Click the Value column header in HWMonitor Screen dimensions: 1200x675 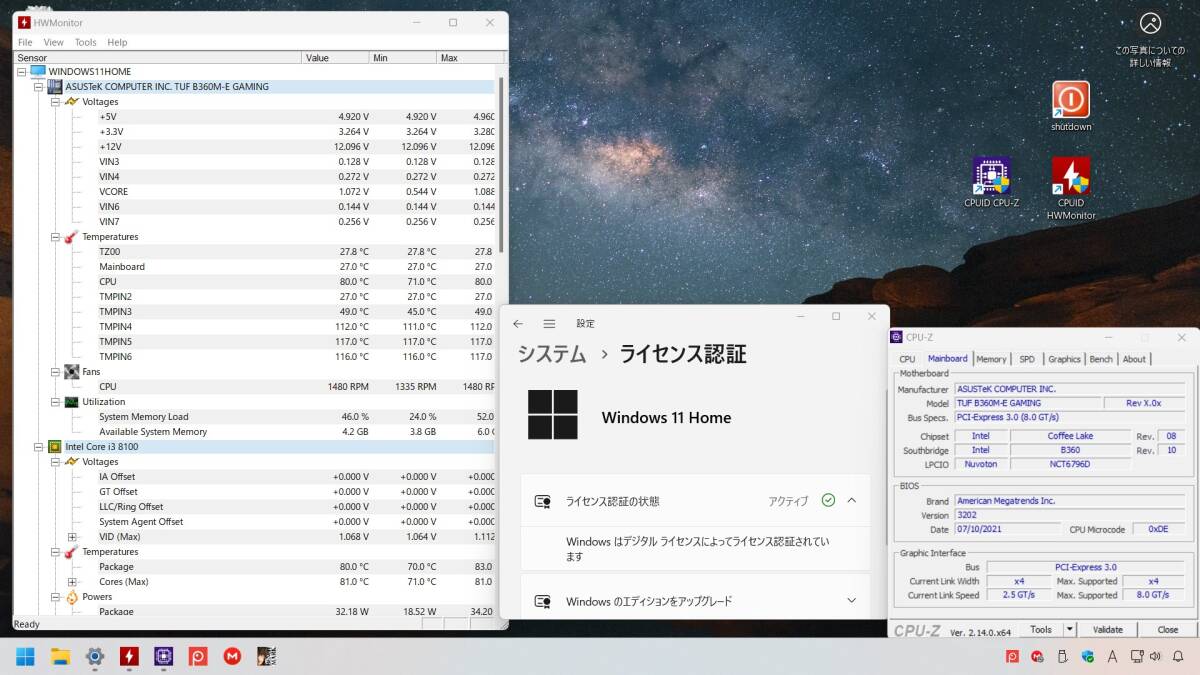point(335,58)
